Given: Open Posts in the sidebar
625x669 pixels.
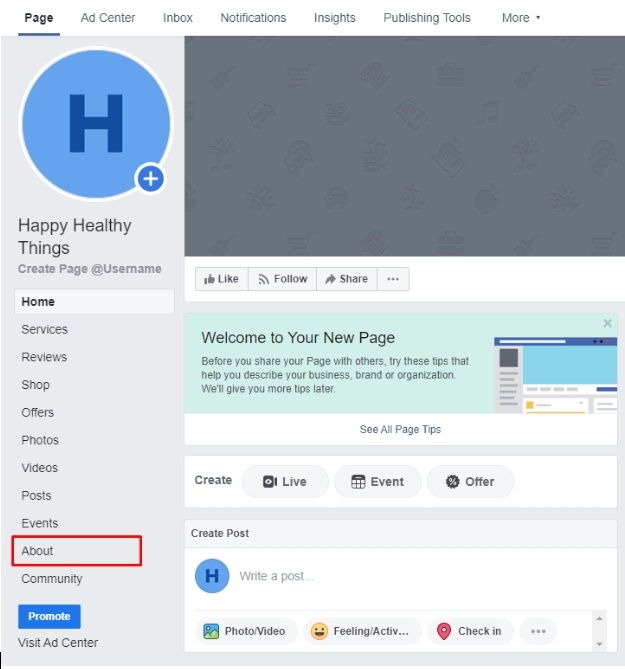Looking at the screenshot, I should pyautogui.click(x=36, y=496).
